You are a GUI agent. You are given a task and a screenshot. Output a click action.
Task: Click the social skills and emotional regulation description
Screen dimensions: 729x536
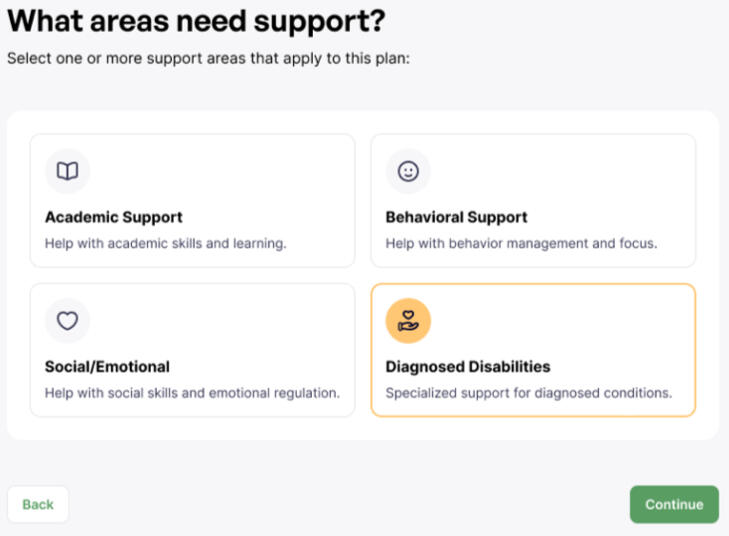(x=192, y=393)
